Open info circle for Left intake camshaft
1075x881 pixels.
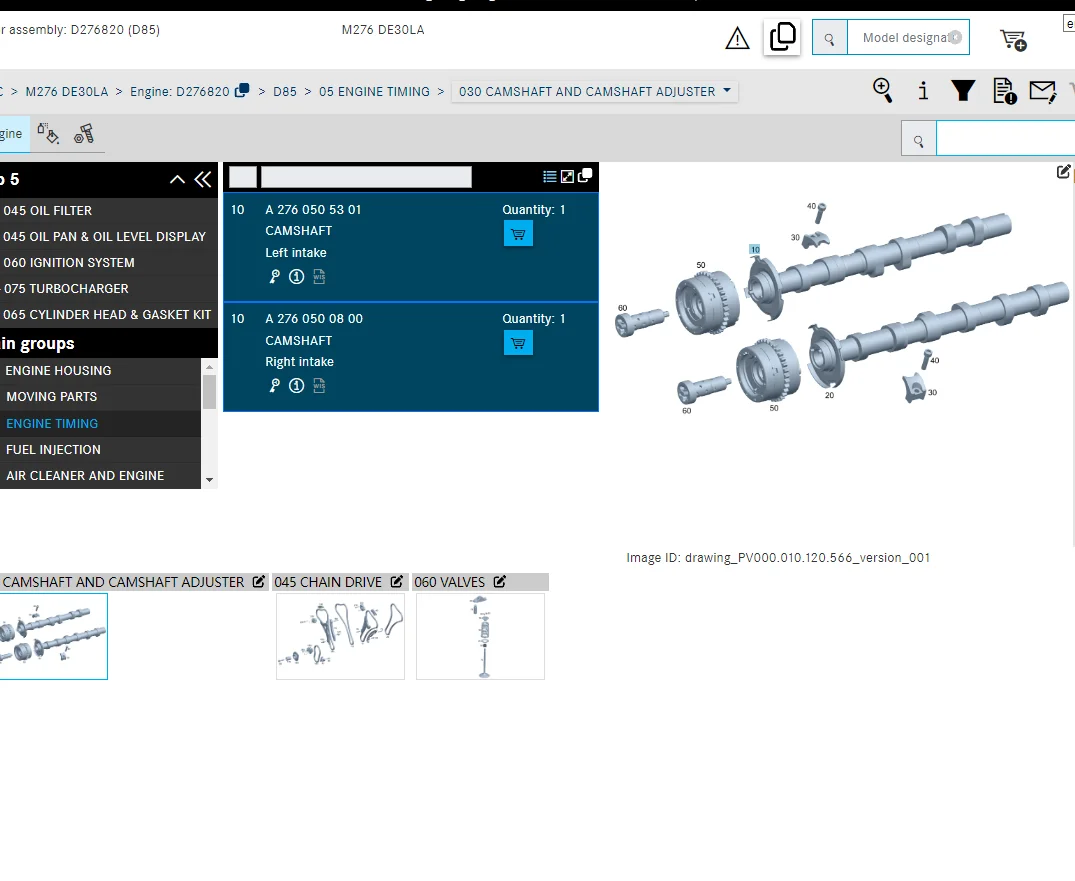point(296,276)
